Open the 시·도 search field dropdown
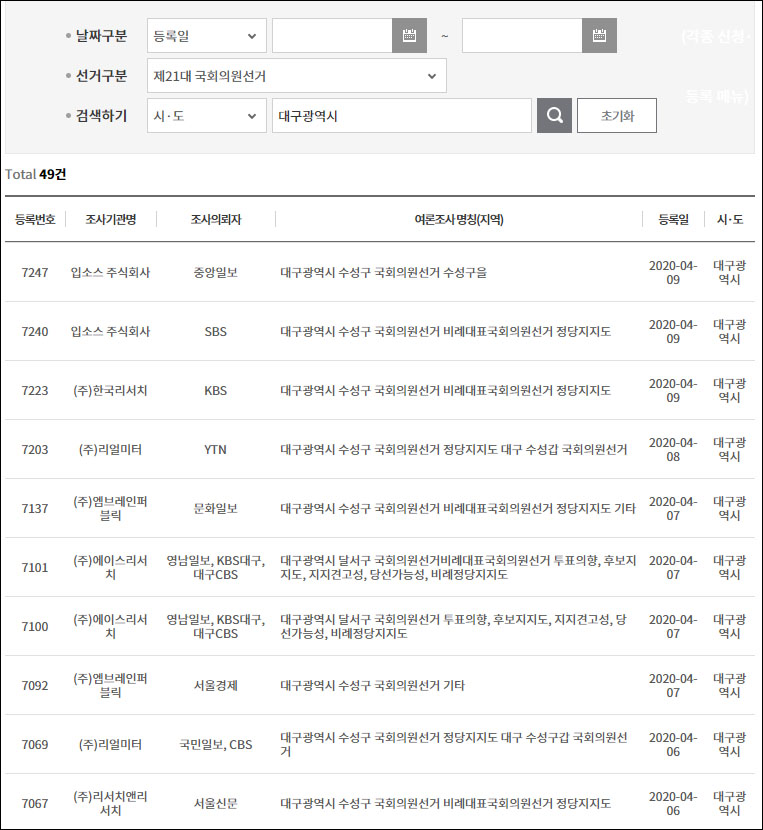The height and width of the screenshot is (830, 763). (x=207, y=115)
